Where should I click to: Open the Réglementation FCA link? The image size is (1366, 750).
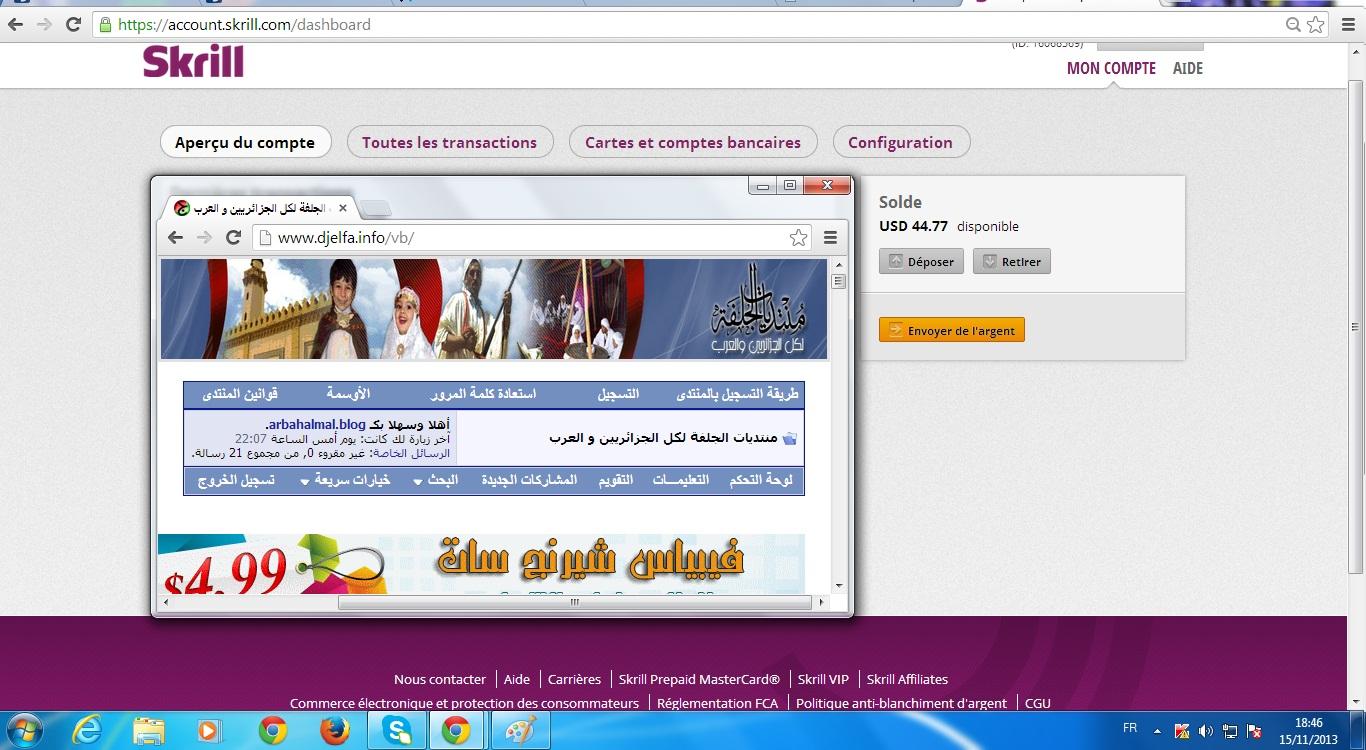click(717, 703)
